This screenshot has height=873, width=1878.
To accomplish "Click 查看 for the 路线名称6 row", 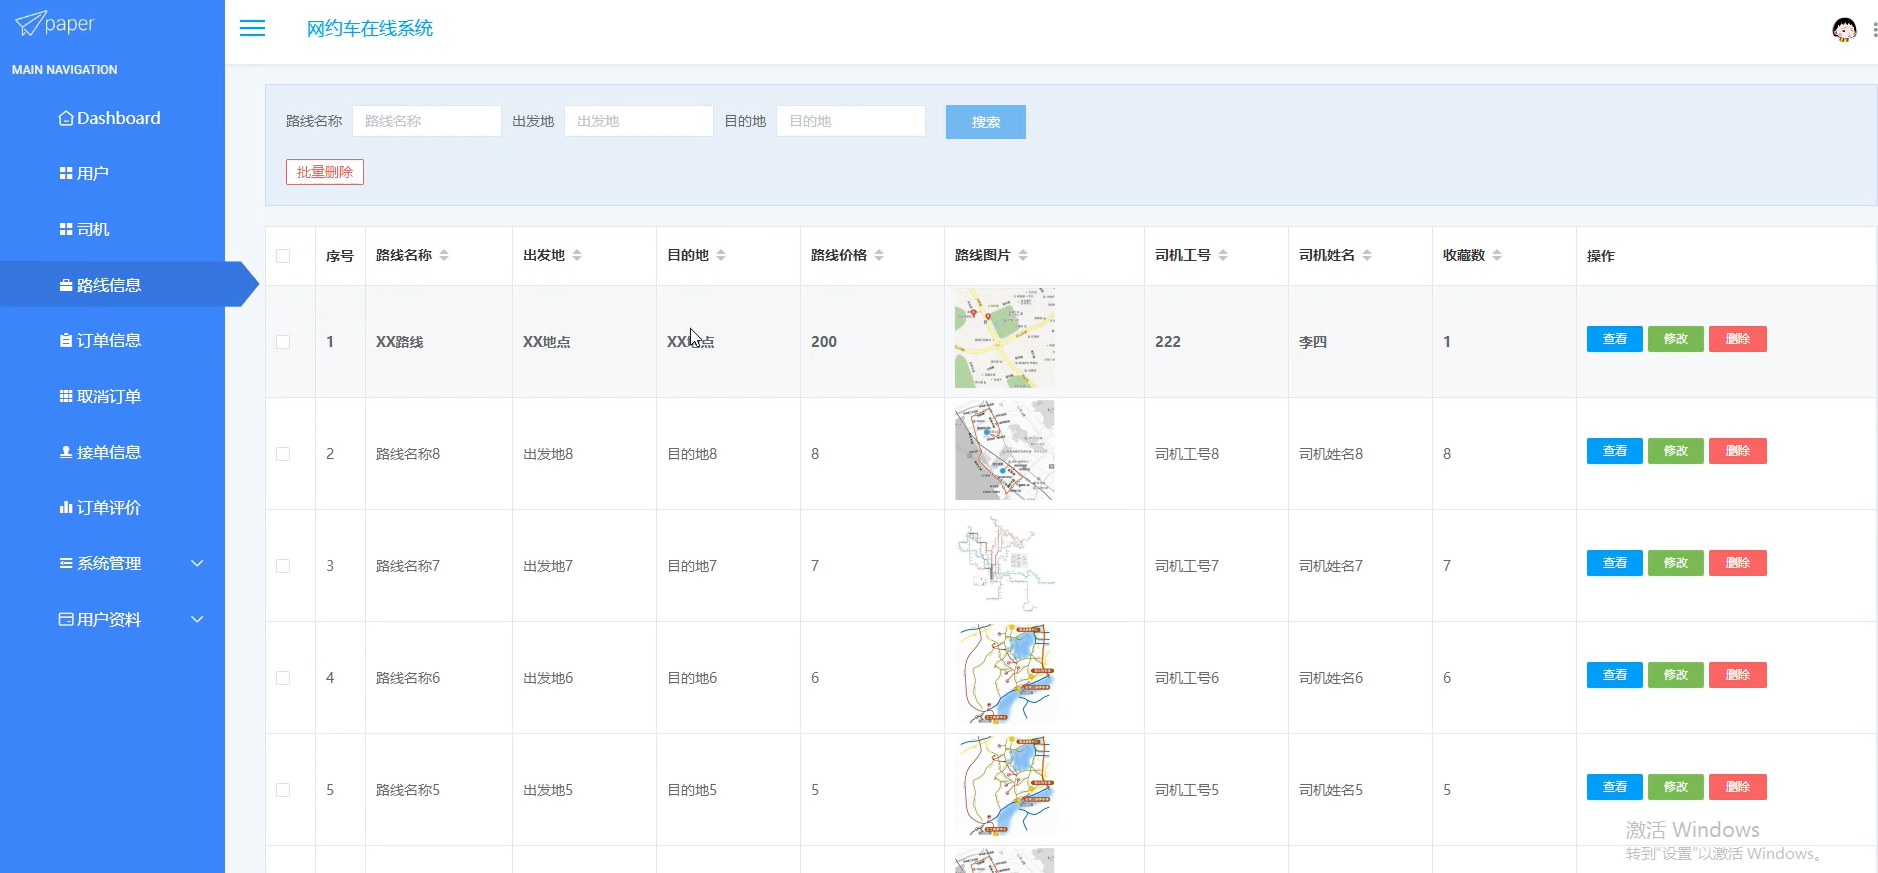I will tap(1614, 675).
